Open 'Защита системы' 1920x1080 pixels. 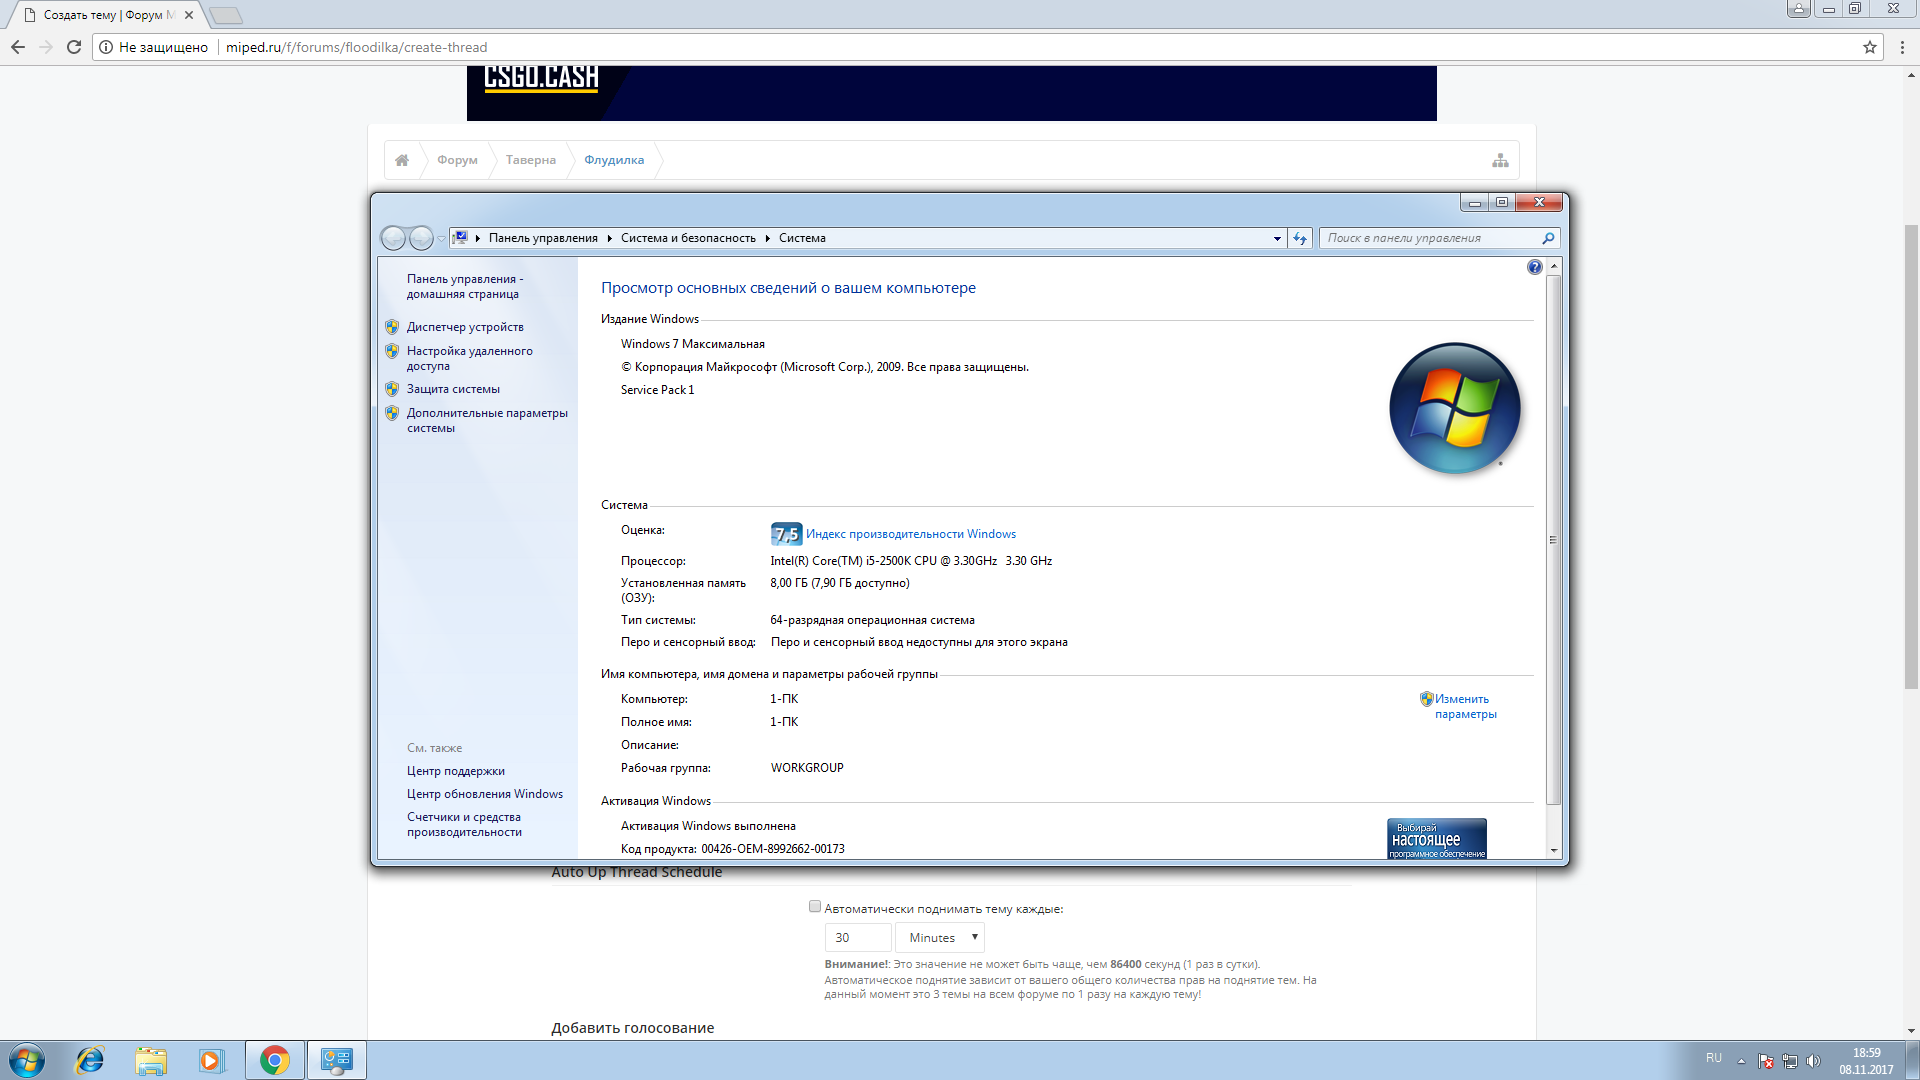pyautogui.click(x=453, y=389)
